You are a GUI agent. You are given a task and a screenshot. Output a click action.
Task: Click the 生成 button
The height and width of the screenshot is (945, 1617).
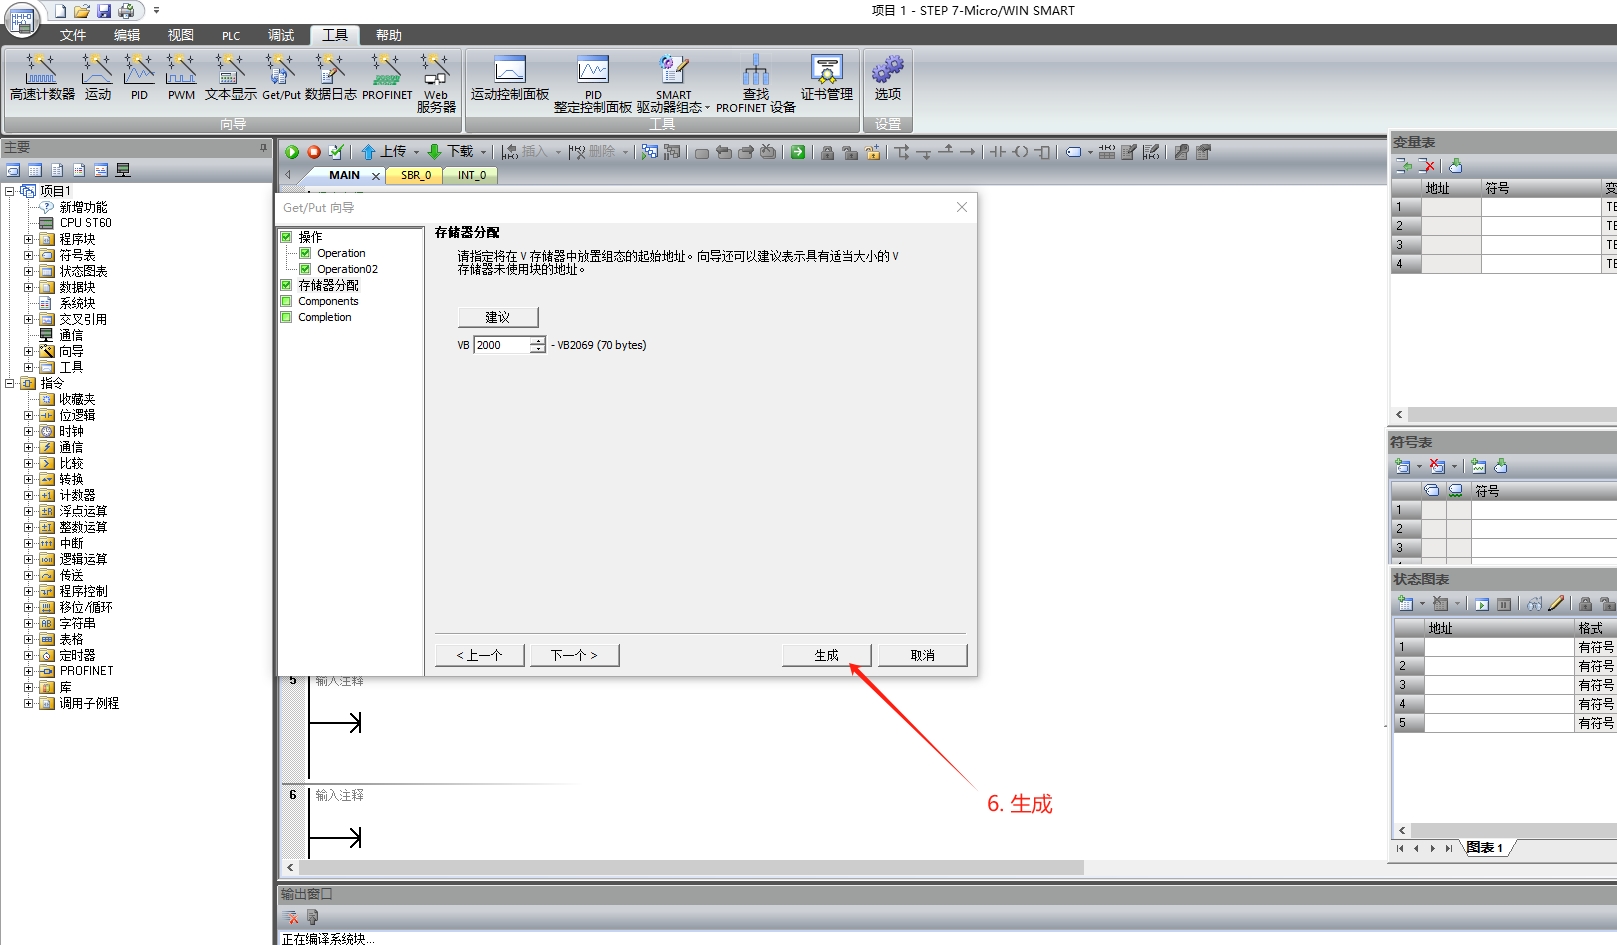[x=826, y=655]
